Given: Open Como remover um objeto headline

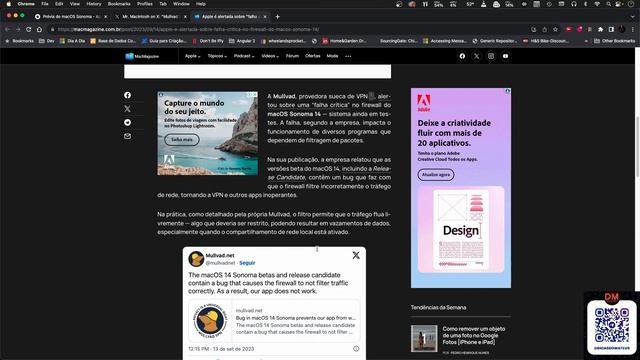Looking at the screenshot, I should click(x=474, y=336).
